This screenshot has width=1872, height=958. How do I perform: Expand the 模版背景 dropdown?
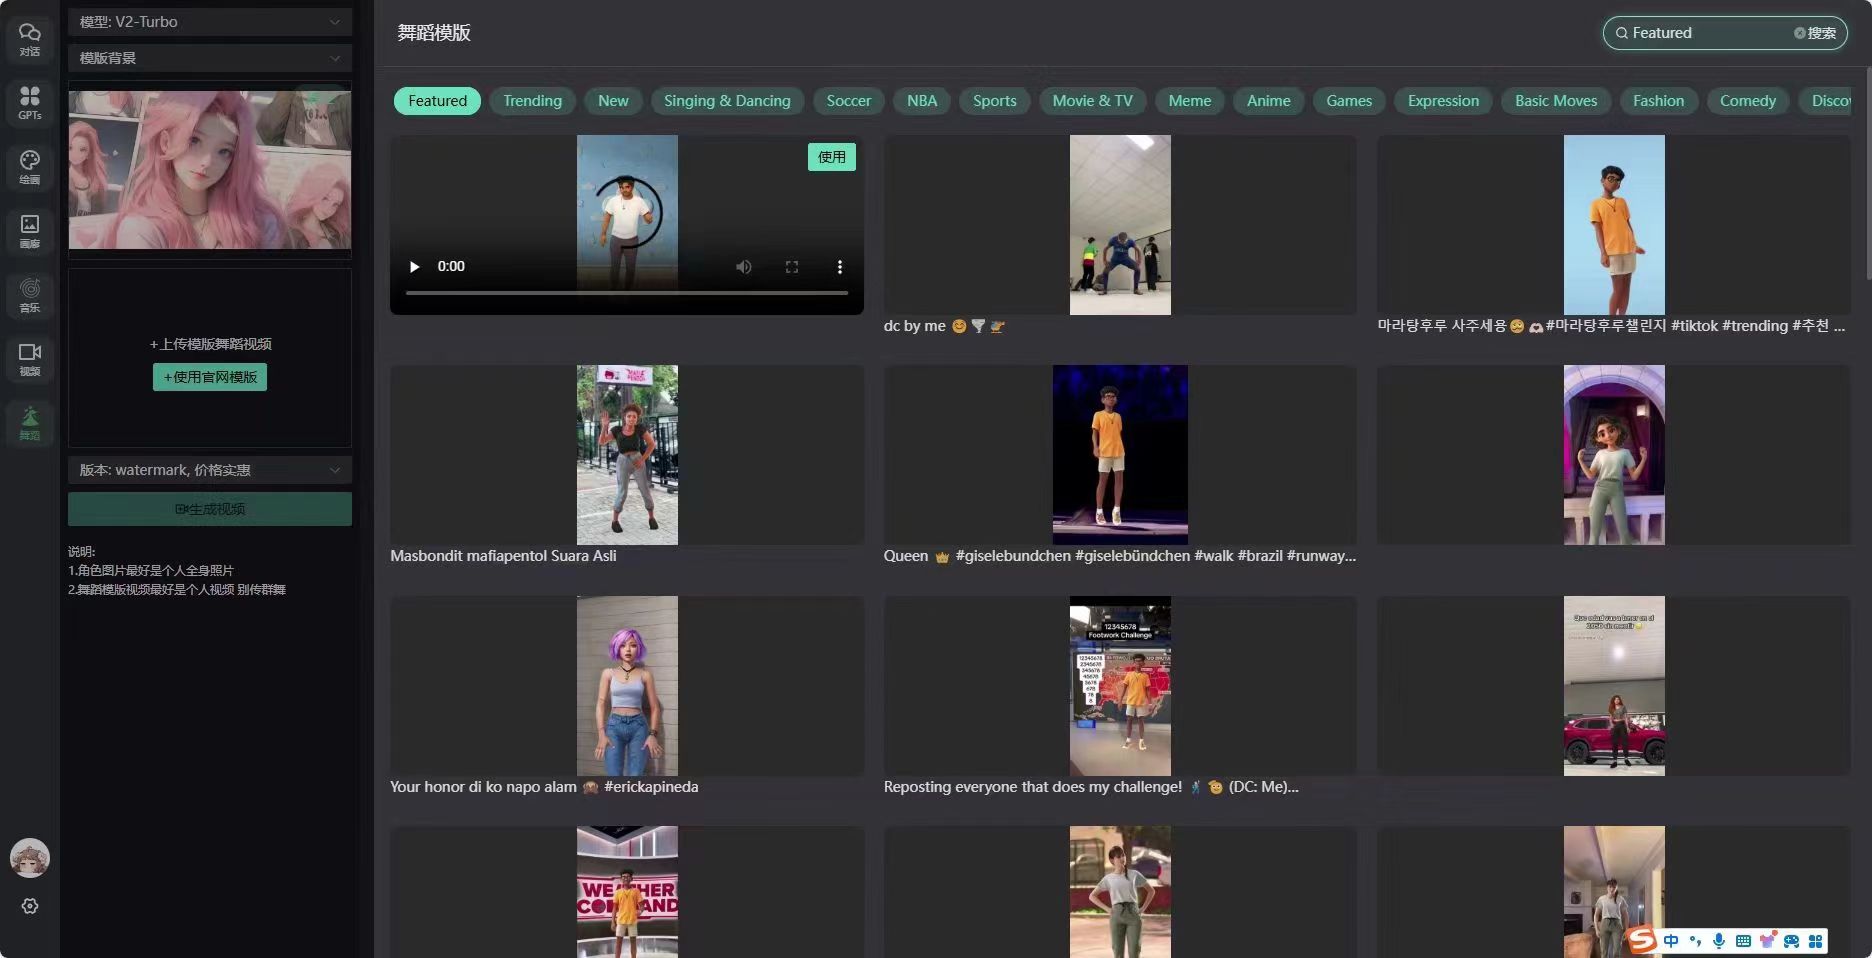click(210, 58)
